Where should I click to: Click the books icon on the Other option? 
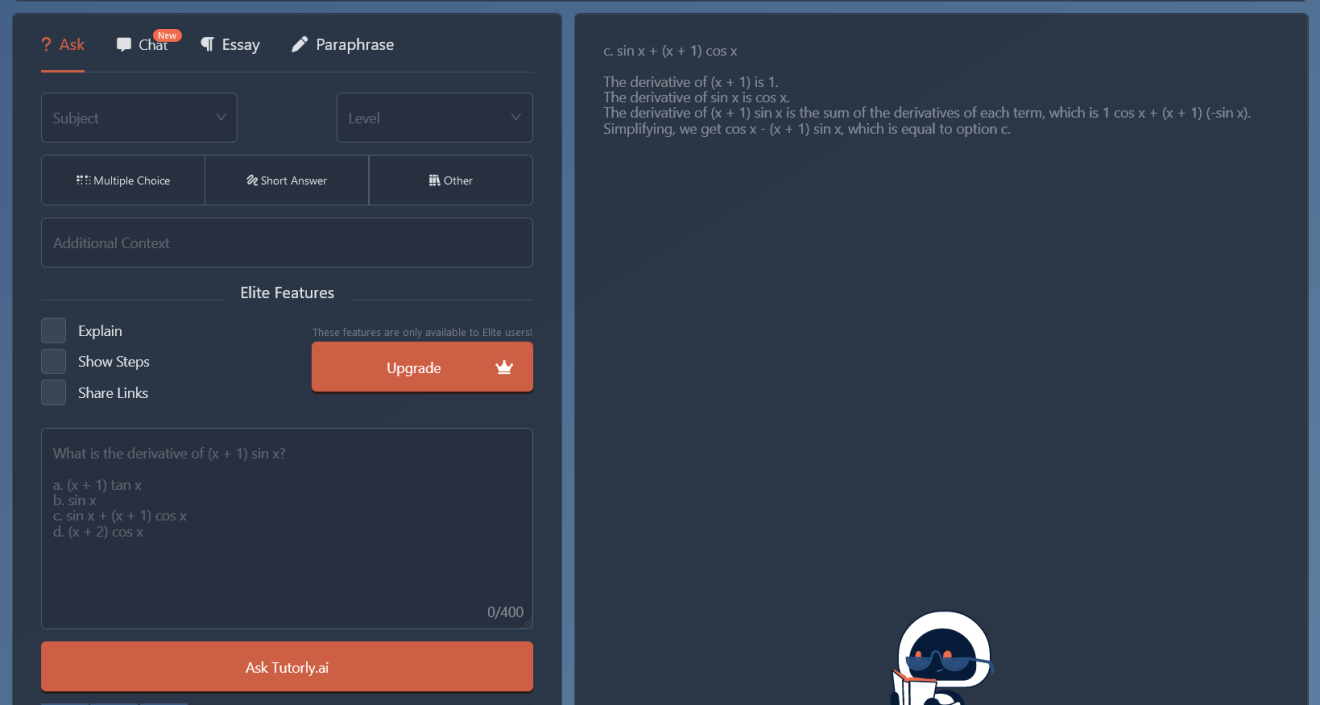tap(433, 180)
